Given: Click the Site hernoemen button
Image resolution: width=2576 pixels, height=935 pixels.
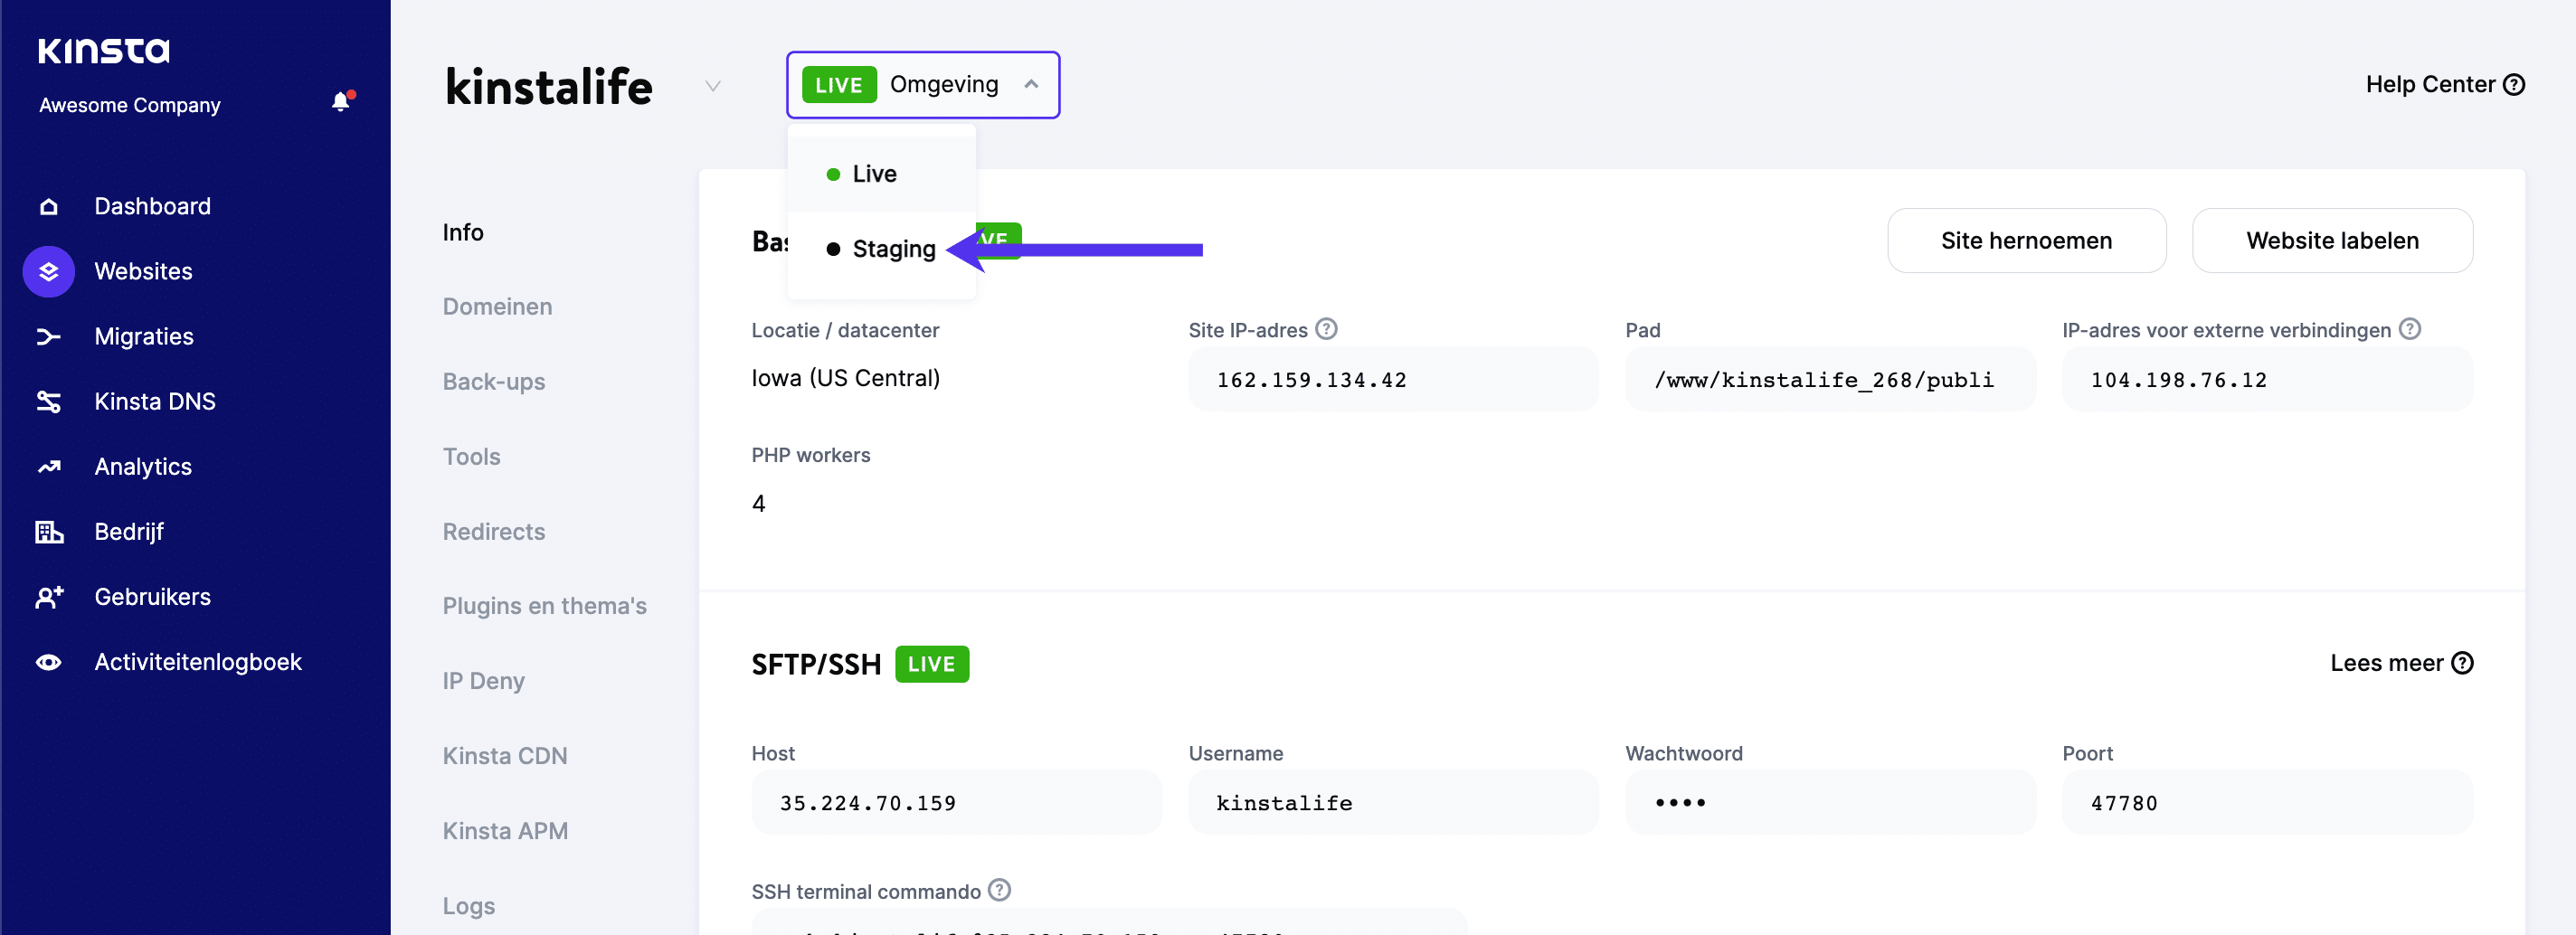Looking at the screenshot, I should (x=2026, y=241).
